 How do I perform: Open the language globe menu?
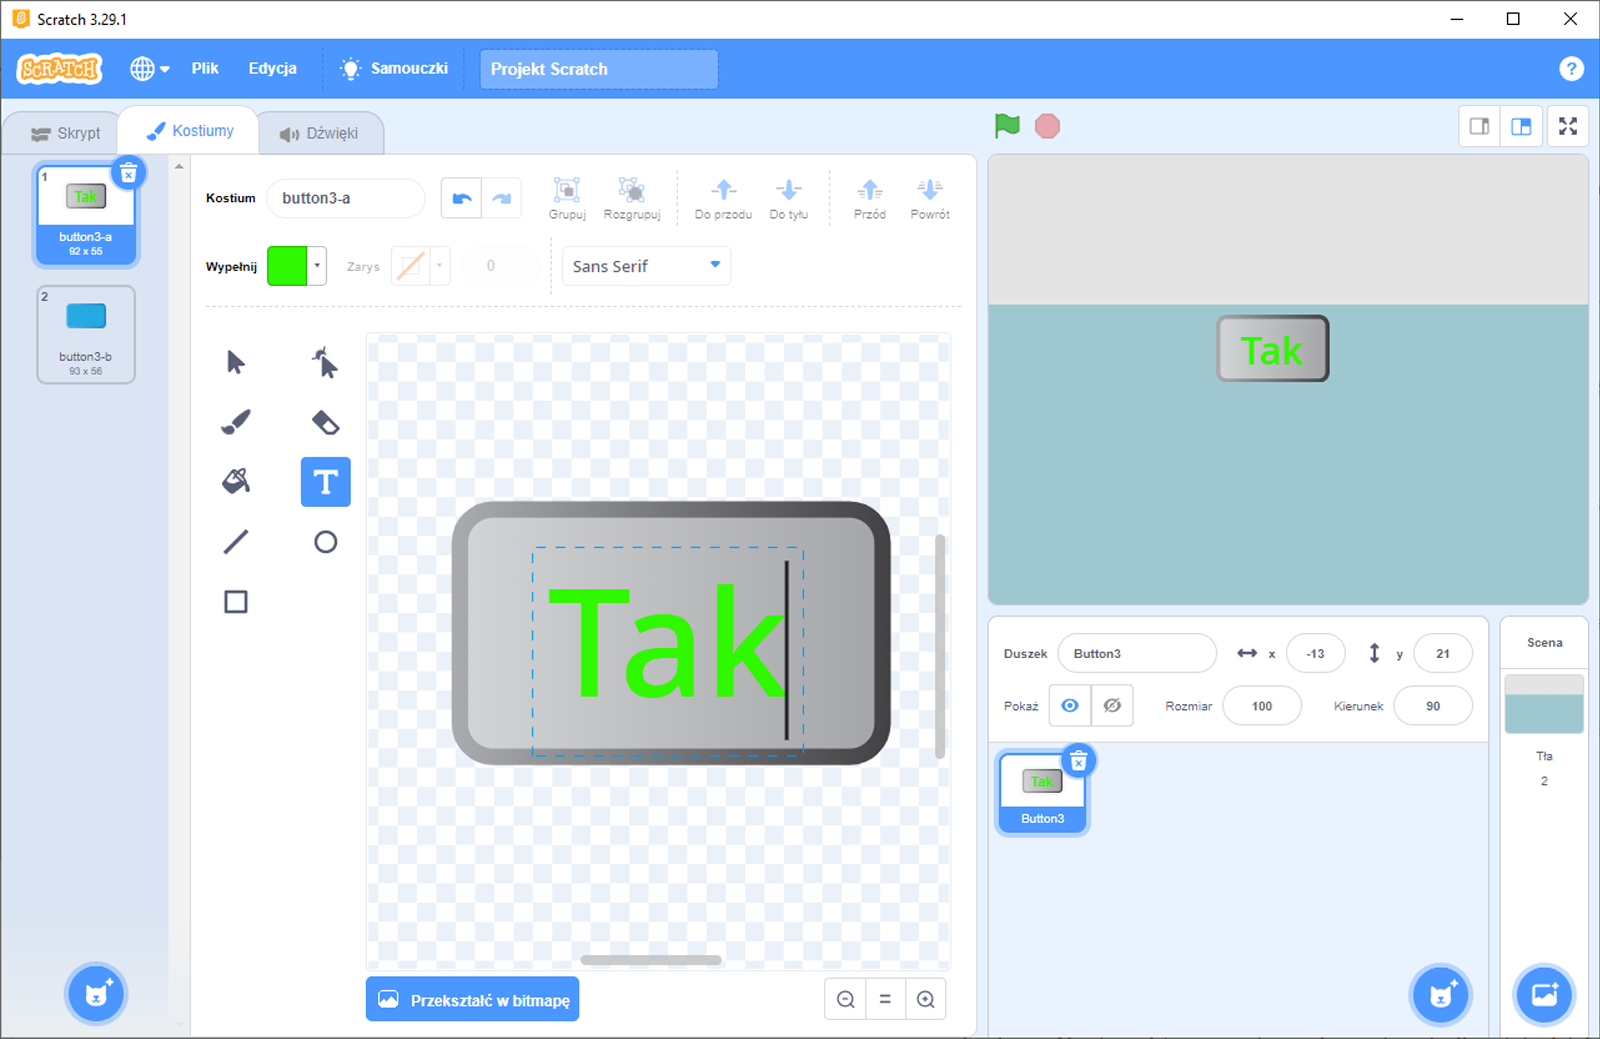point(149,69)
